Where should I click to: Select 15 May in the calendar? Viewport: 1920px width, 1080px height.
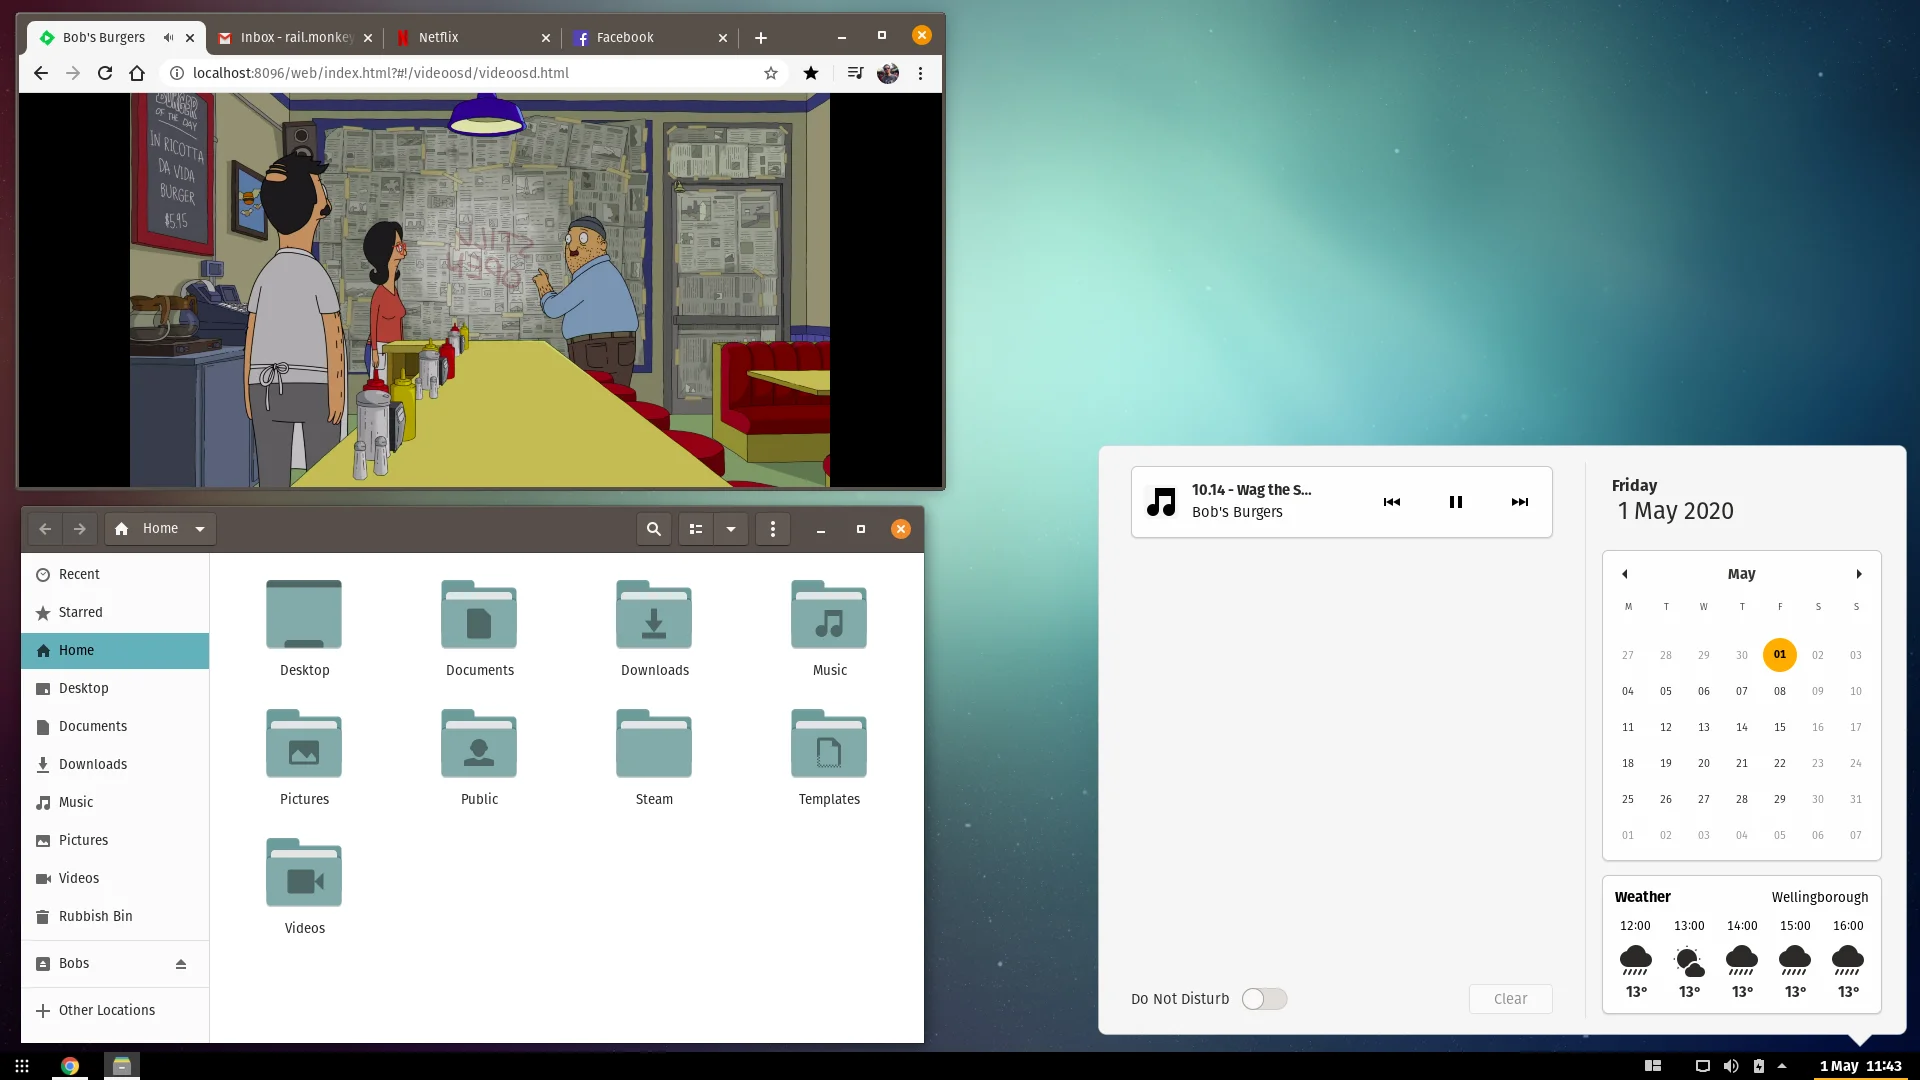tap(1780, 727)
